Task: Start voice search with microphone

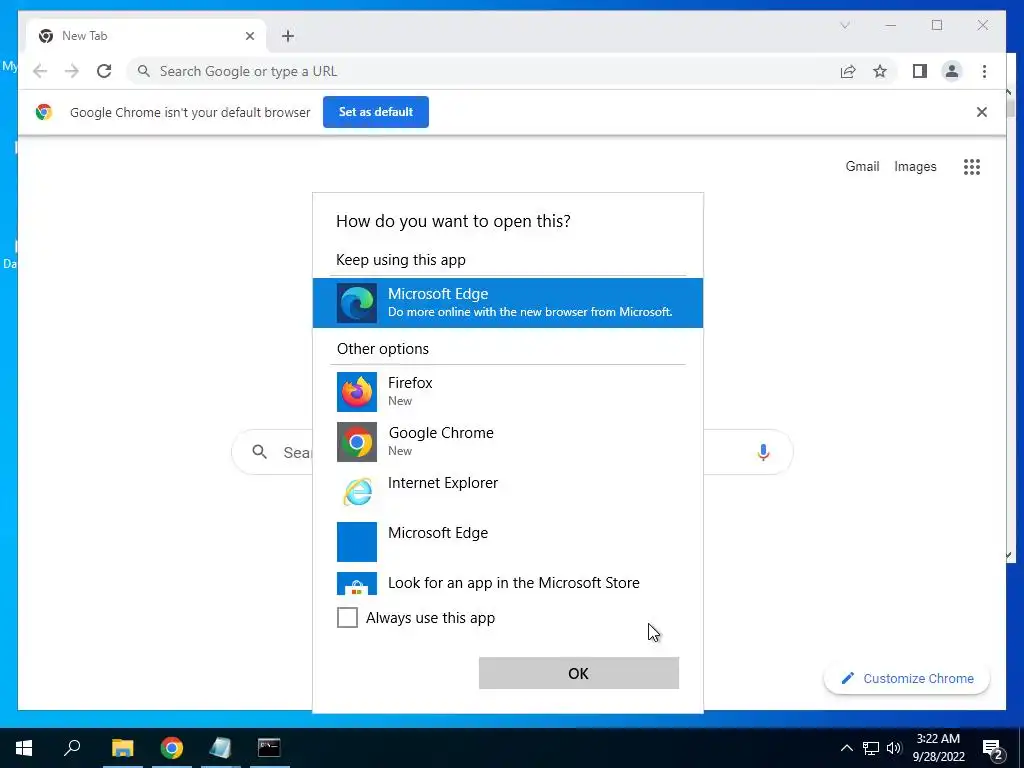Action: [x=763, y=452]
